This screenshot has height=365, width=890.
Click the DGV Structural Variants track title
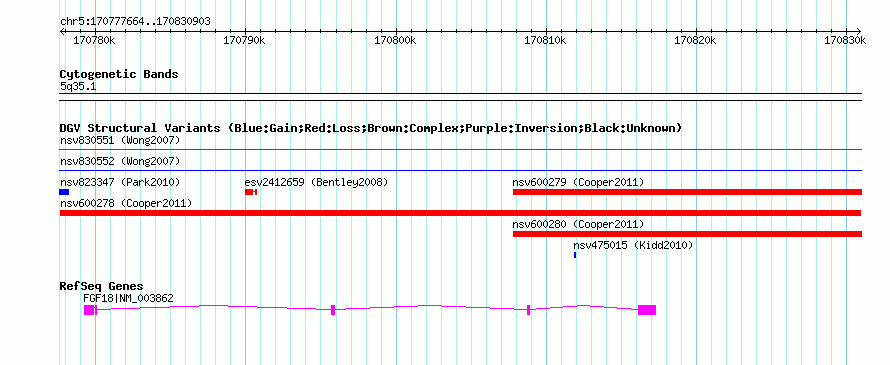tap(371, 128)
